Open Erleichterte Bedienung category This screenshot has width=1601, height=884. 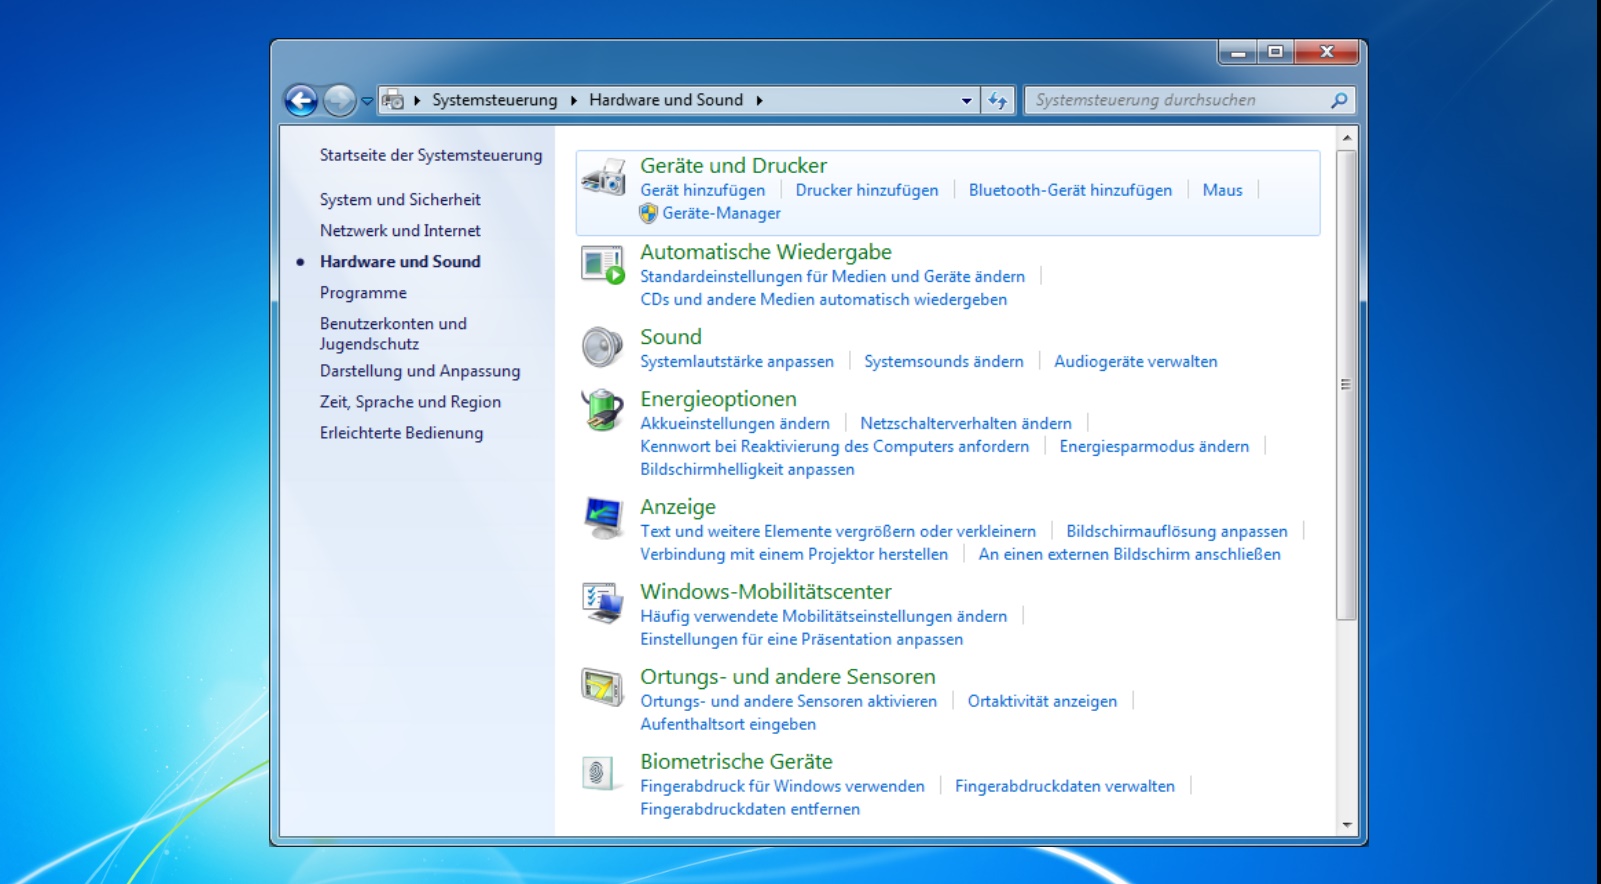pyautogui.click(x=401, y=433)
